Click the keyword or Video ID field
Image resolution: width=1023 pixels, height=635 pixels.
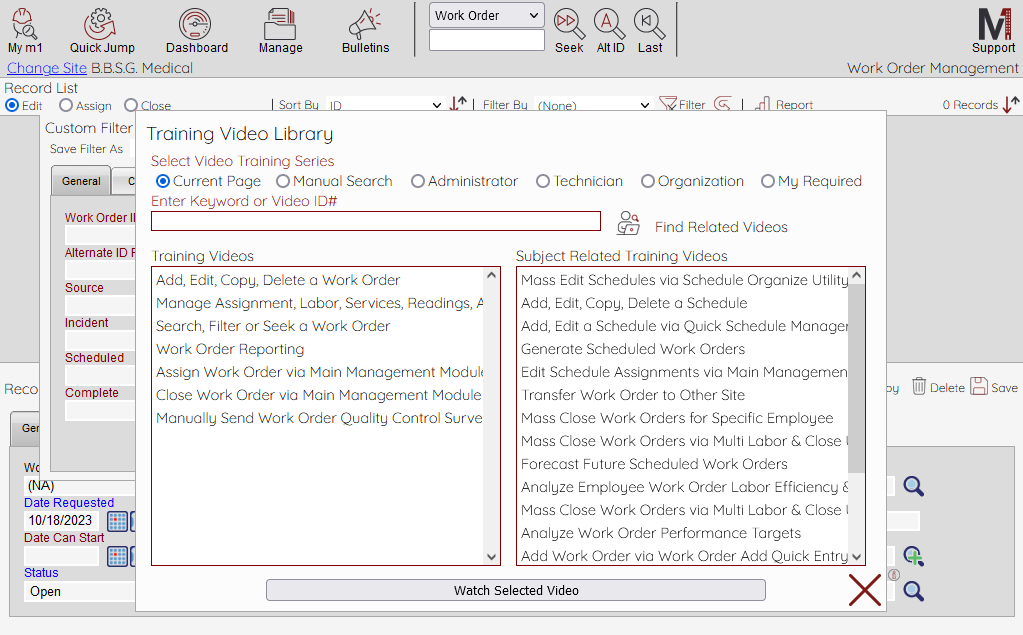(x=376, y=221)
